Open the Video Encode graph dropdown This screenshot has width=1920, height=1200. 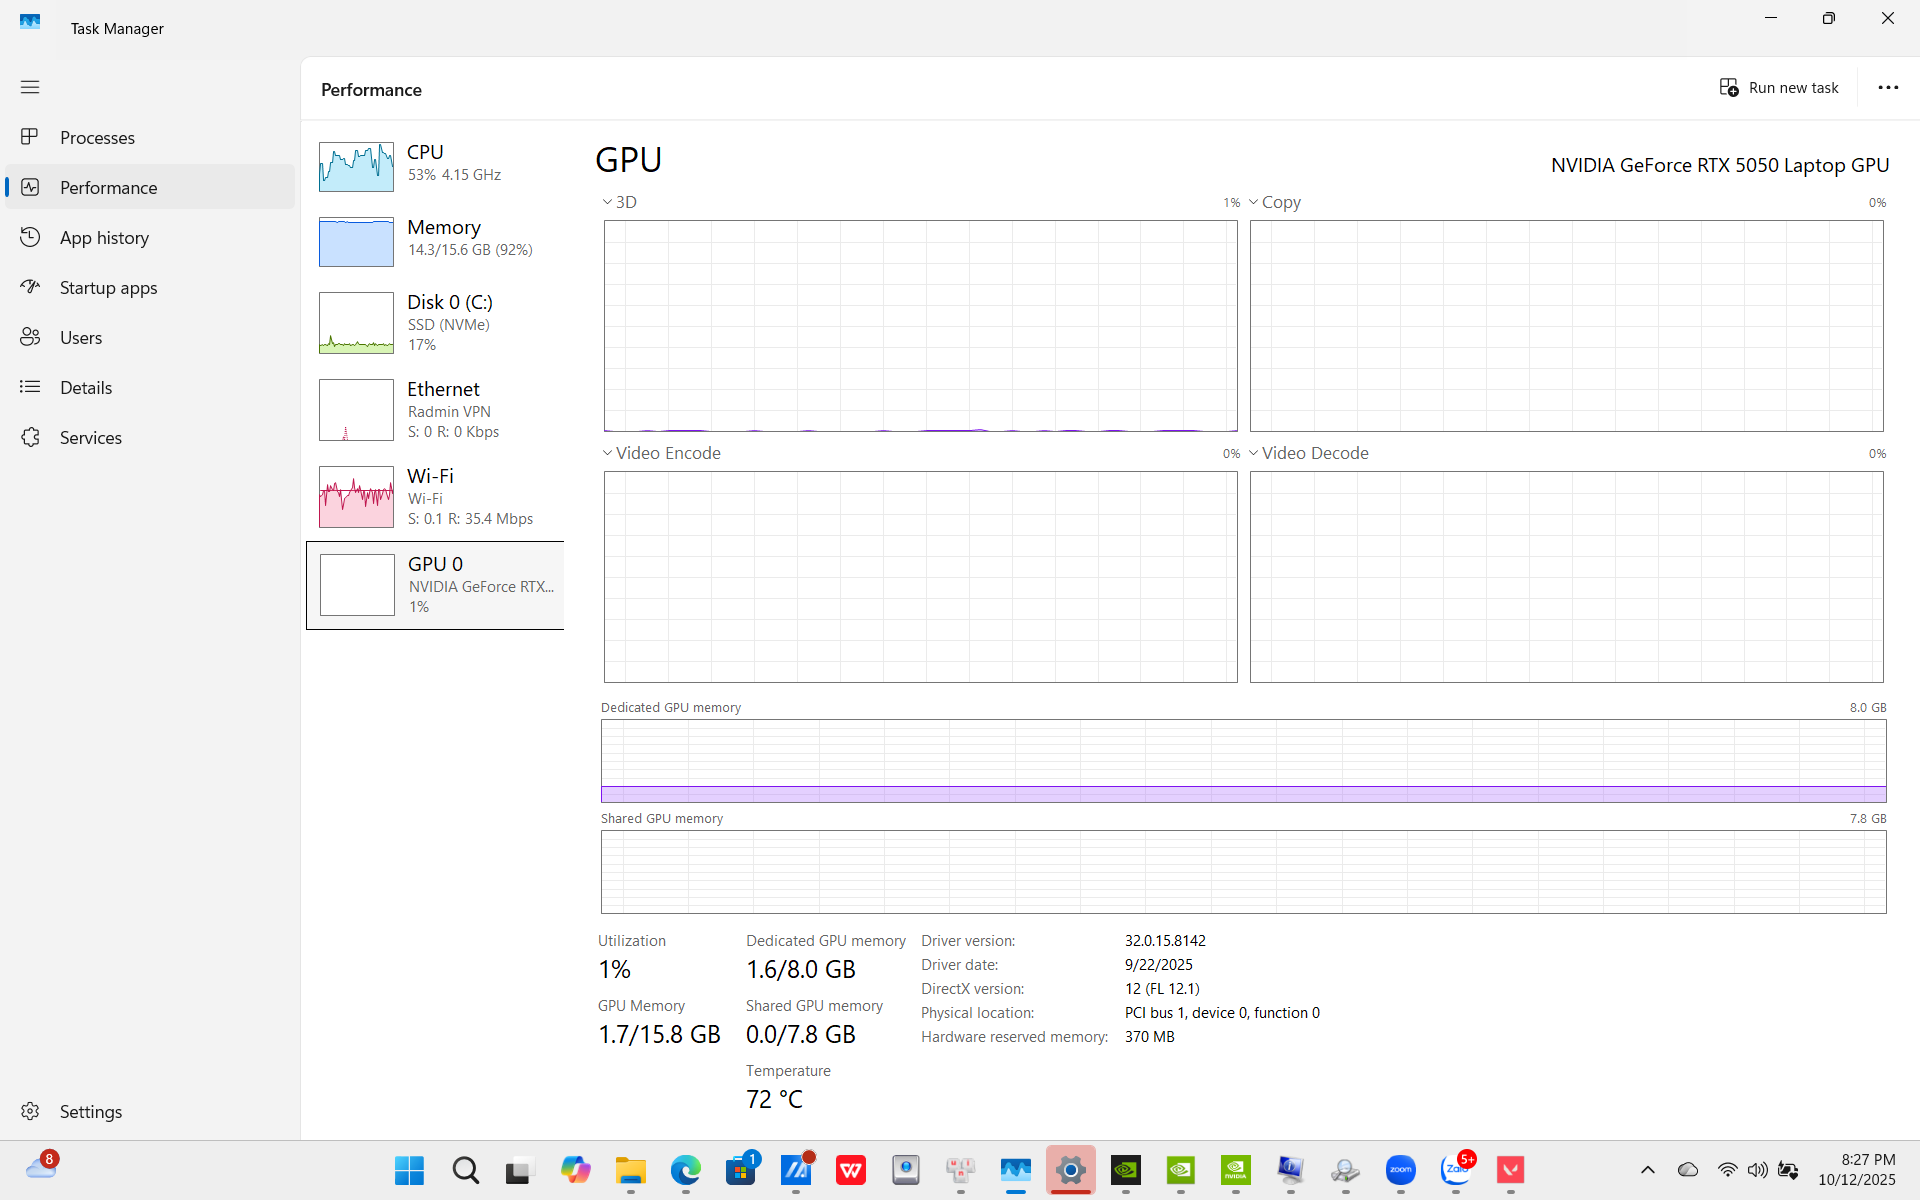661,453
